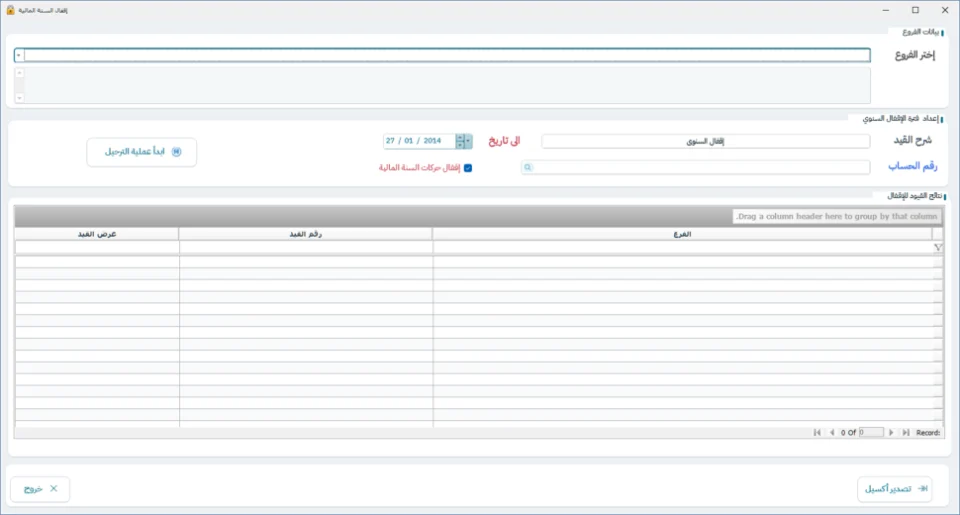960x515 pixels.
Task: Increase the date with the spinner up arrow
Action: pos(460,138)
